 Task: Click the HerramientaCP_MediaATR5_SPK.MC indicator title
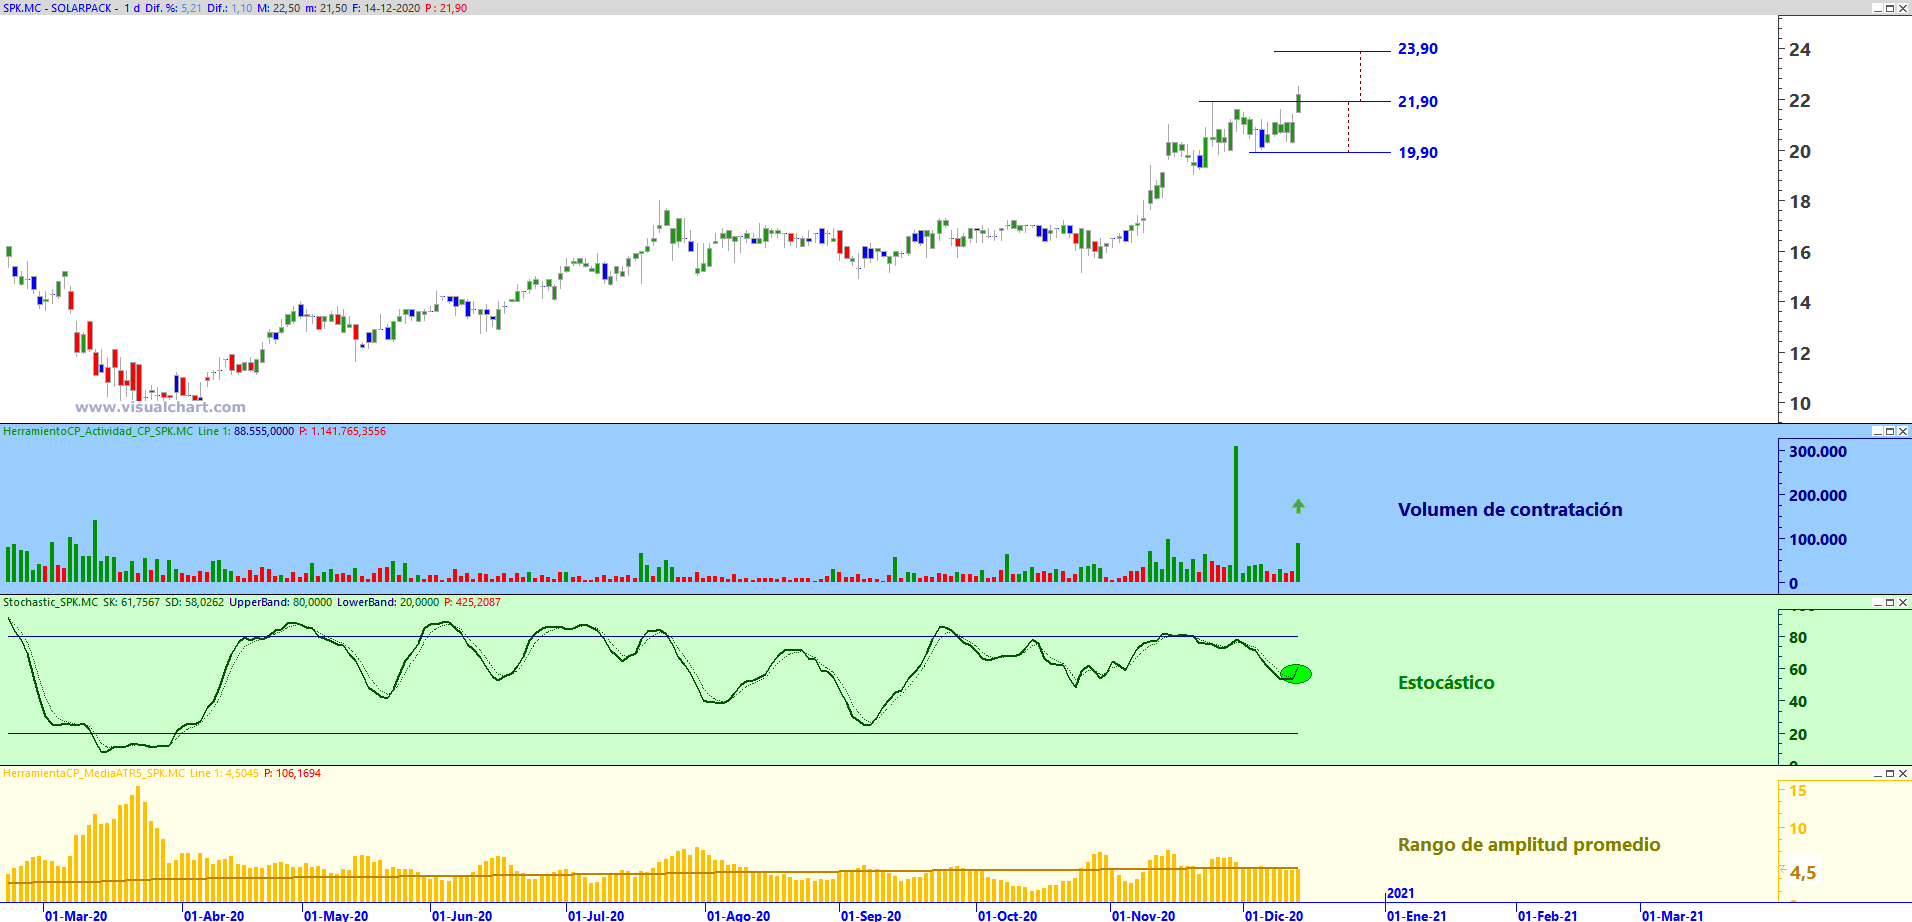[94, 773]
